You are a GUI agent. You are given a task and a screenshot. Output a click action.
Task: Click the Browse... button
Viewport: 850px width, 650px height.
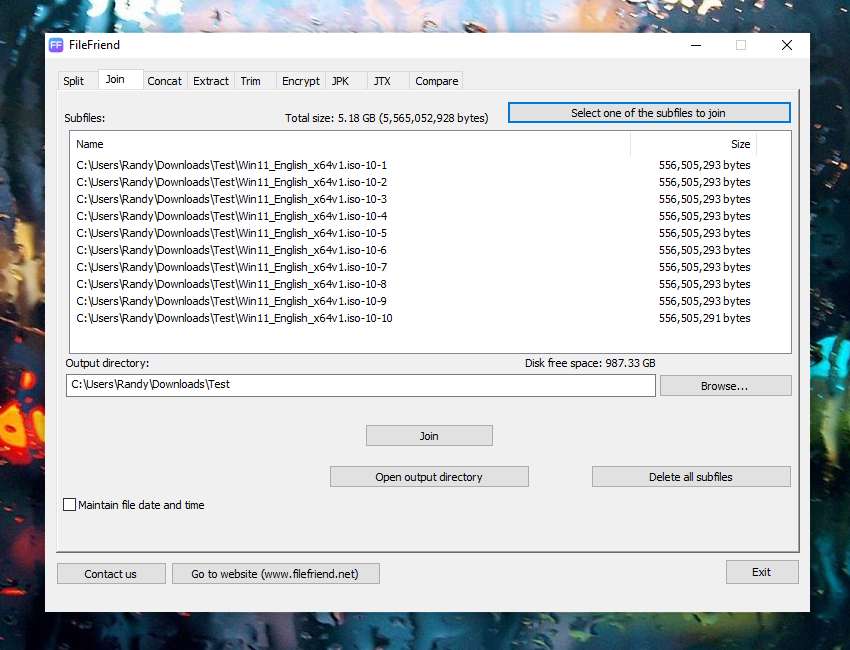click(x=725, y=386)
